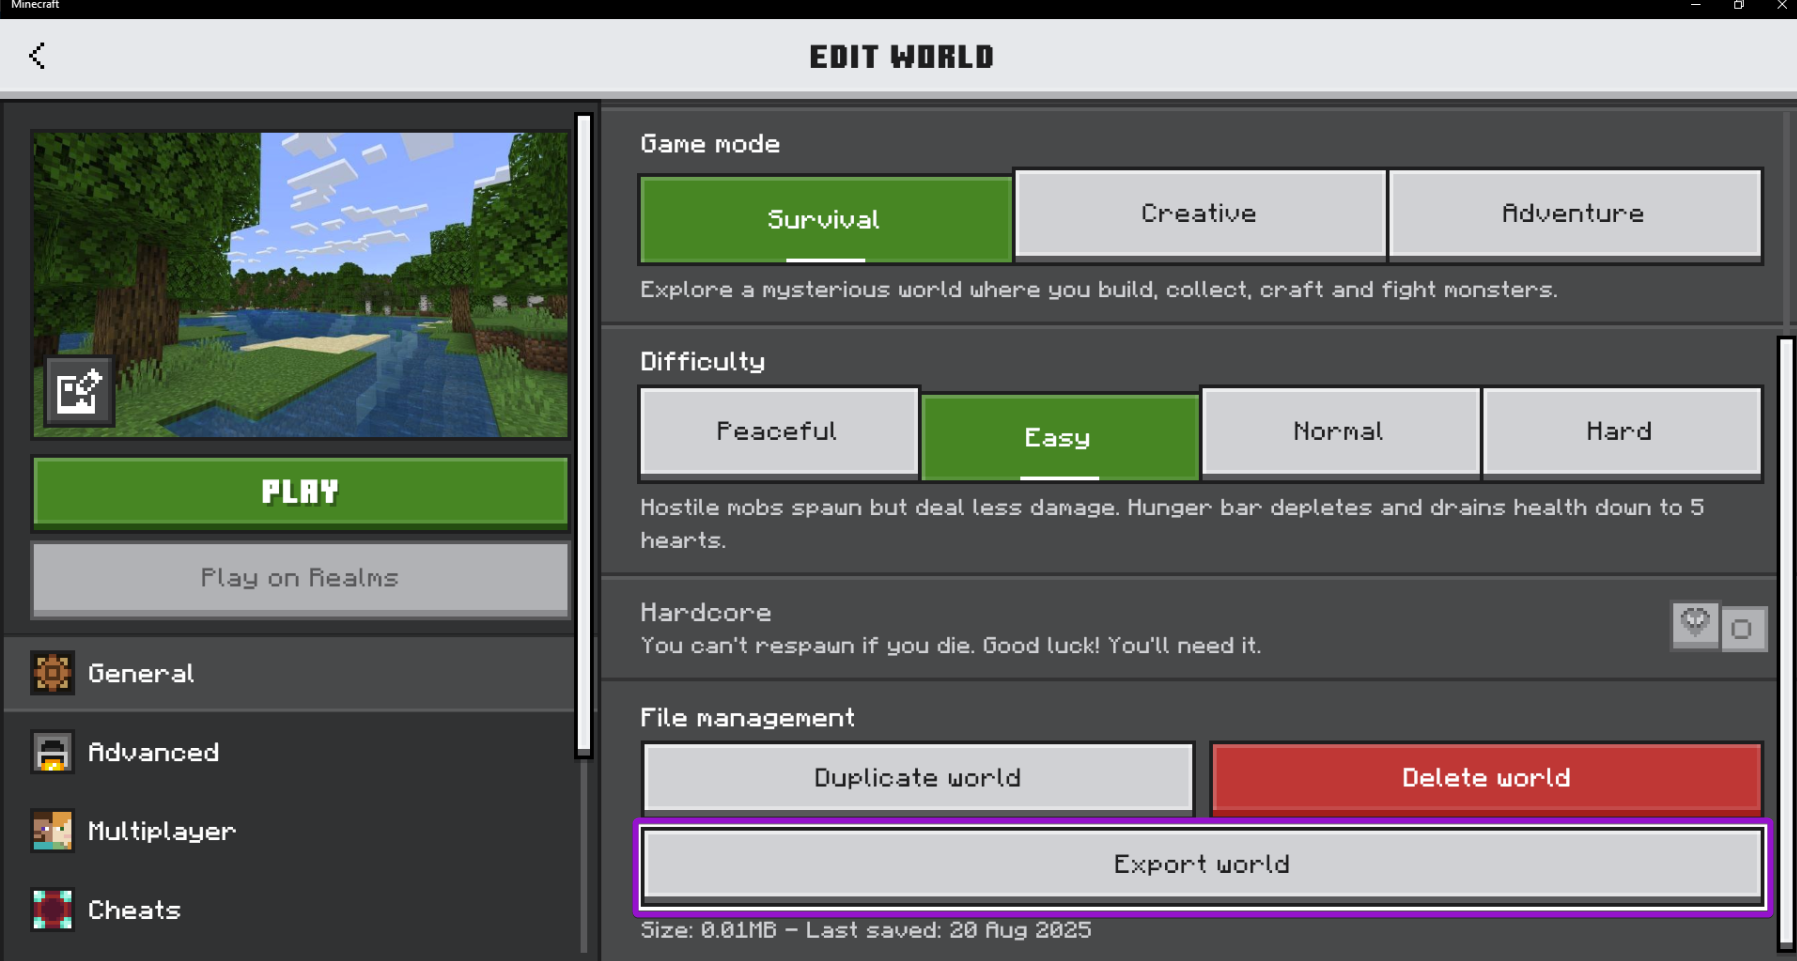The height and width of the screenshot is (961, 1797).
Task: Click the back arrow at top left
Action: pyautogui.click(x=37, y=56)
